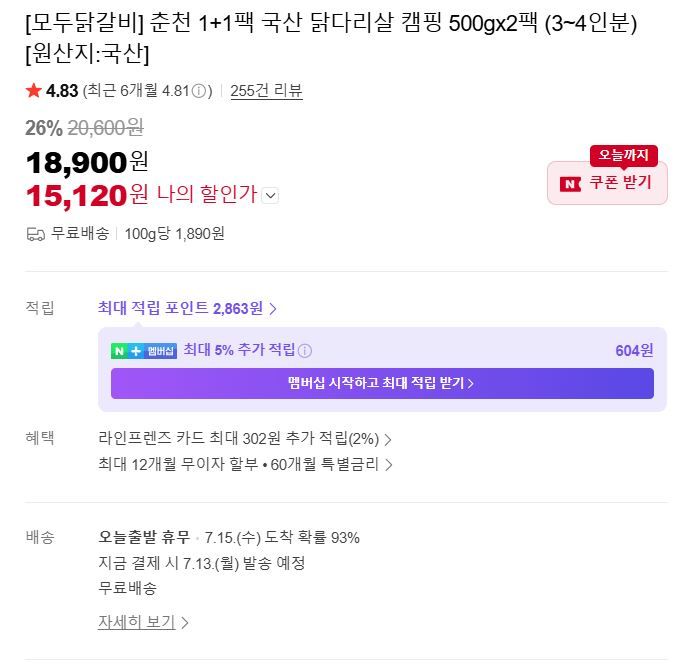Viewport: 691px width, 666px height.
Task: Click the red star rating icon
Action: coord(33,91)
